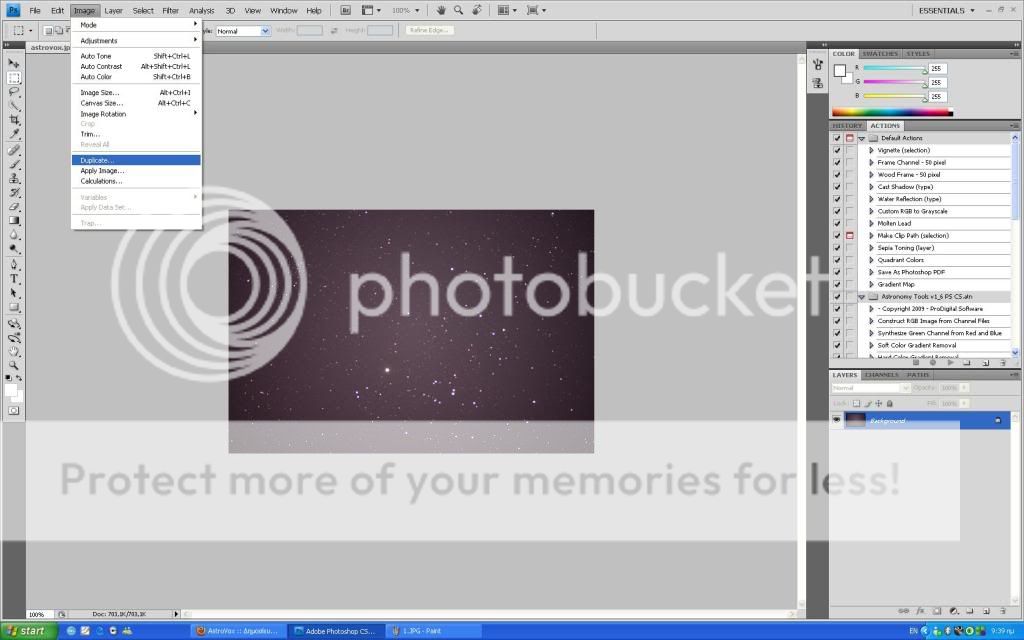Select the Lasso tool
Screen dimensions: 1024x640
[14, 91]
